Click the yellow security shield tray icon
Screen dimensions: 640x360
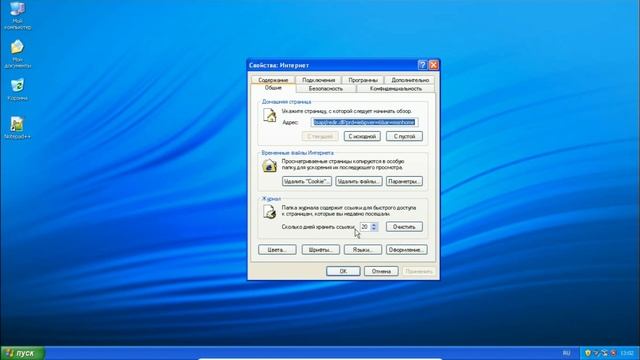(588, 353)
